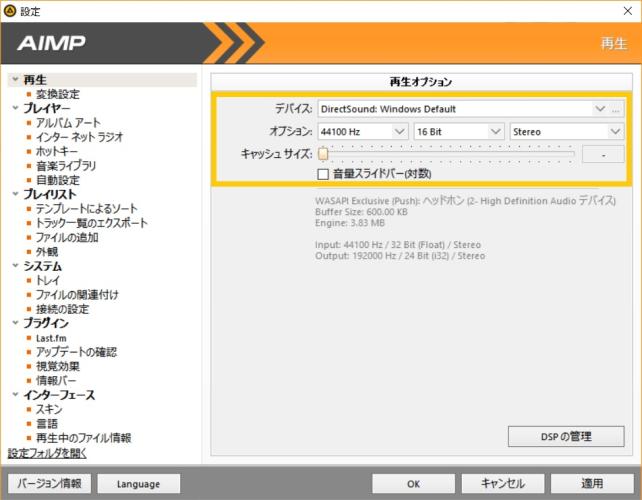
Task: Select プレイリスト category
Action: [50, 194]
